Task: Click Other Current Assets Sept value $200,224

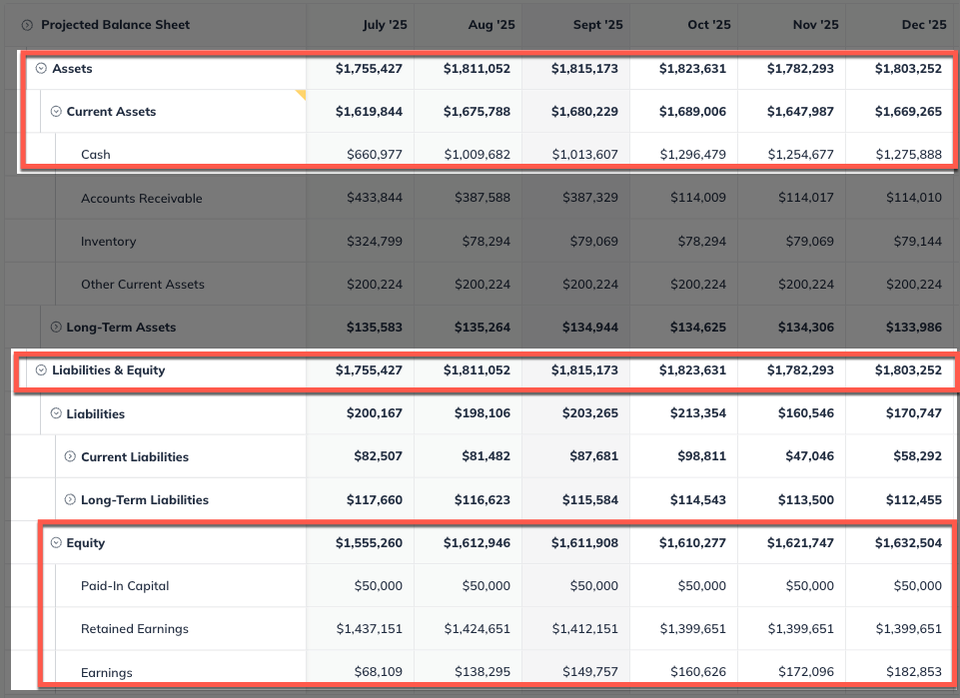Action: click(590, 284)
